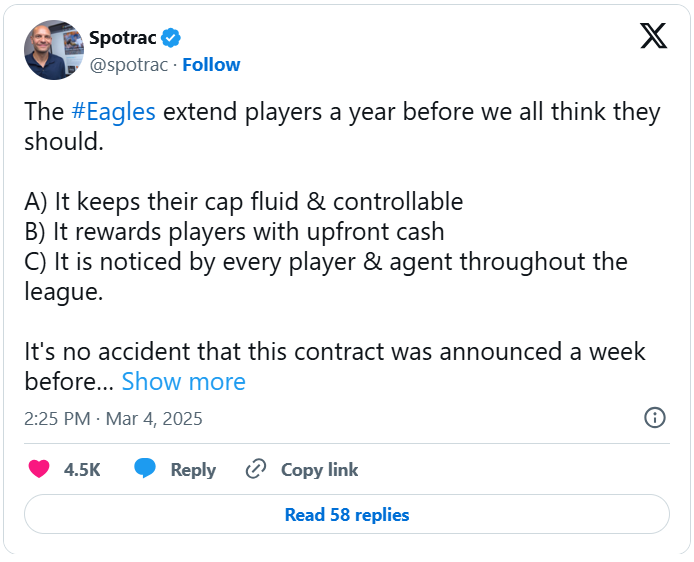
Task: Click the blue verified badge beside Spotrac
Action: tap(171, 38)
